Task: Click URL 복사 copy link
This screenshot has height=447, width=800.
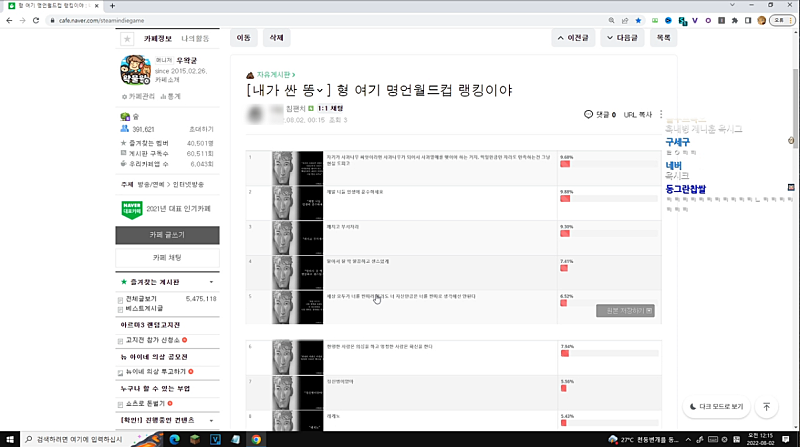Action: pos(638,115)
